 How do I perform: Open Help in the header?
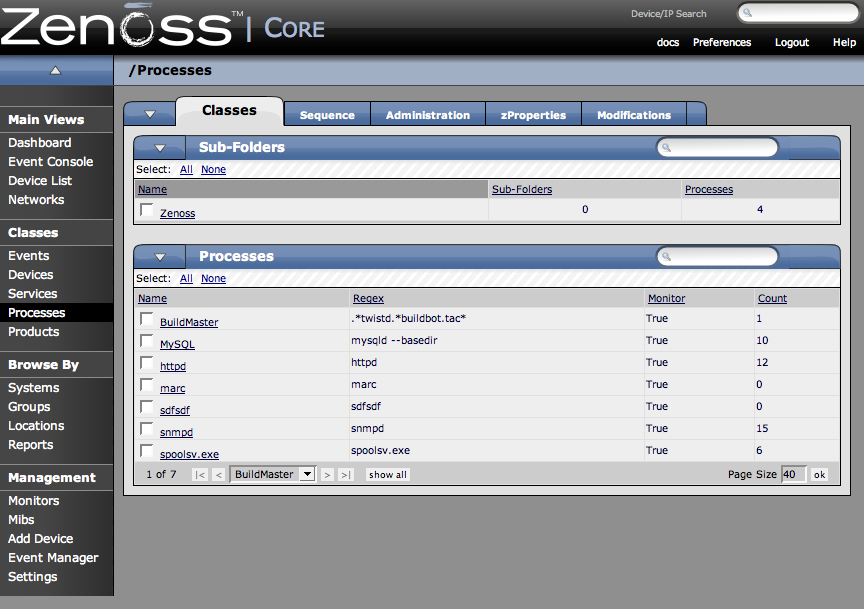844,42
